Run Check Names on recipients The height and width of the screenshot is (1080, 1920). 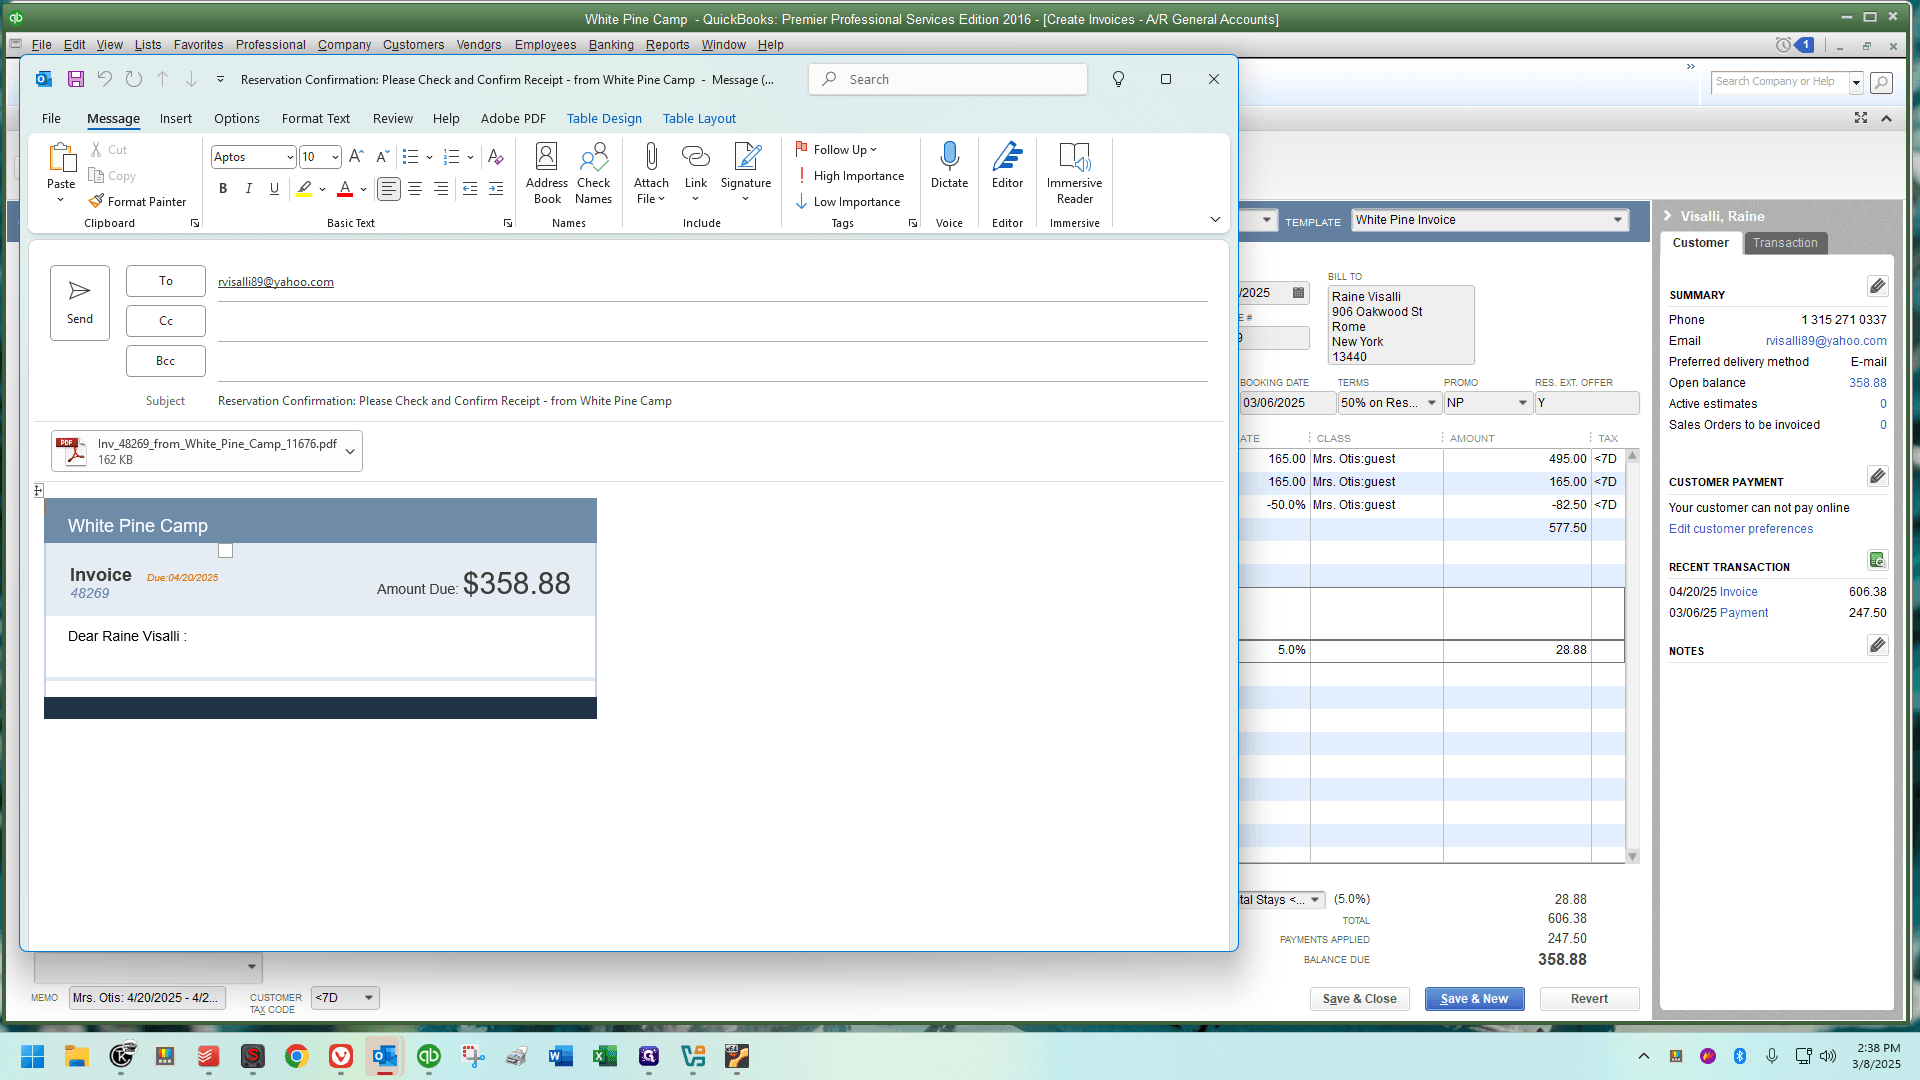click(x=594, y=173)
